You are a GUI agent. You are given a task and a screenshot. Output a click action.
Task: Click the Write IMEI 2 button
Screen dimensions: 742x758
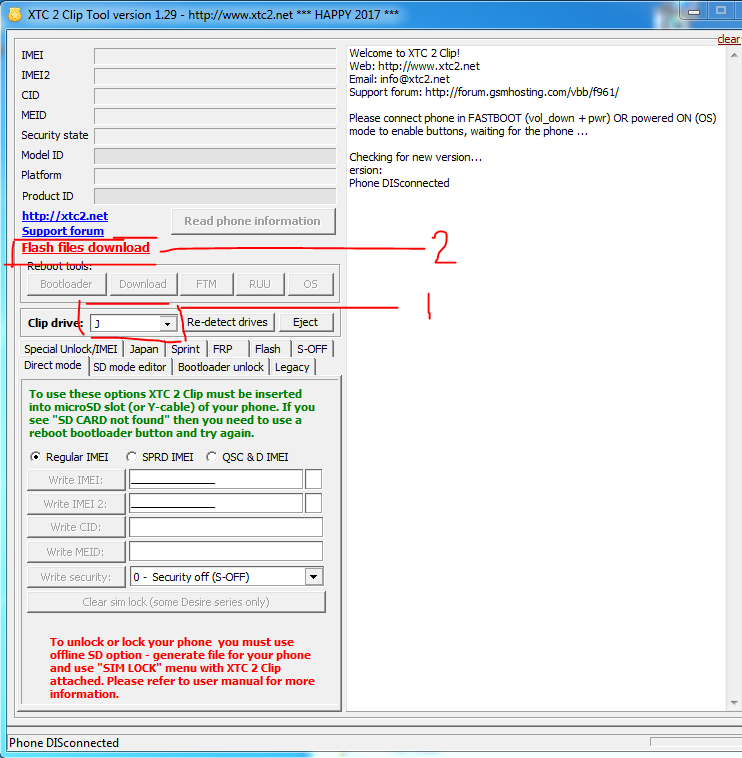pyautogui.click(x=76, y=504)
